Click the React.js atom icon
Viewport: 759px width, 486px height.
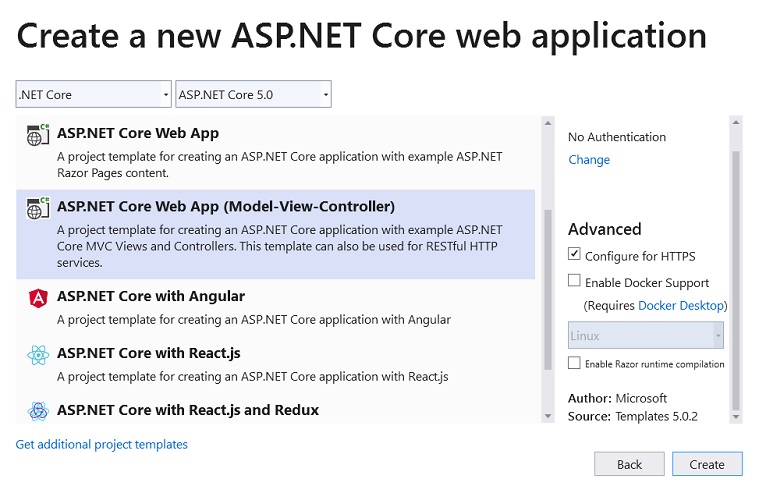[38, 355]
